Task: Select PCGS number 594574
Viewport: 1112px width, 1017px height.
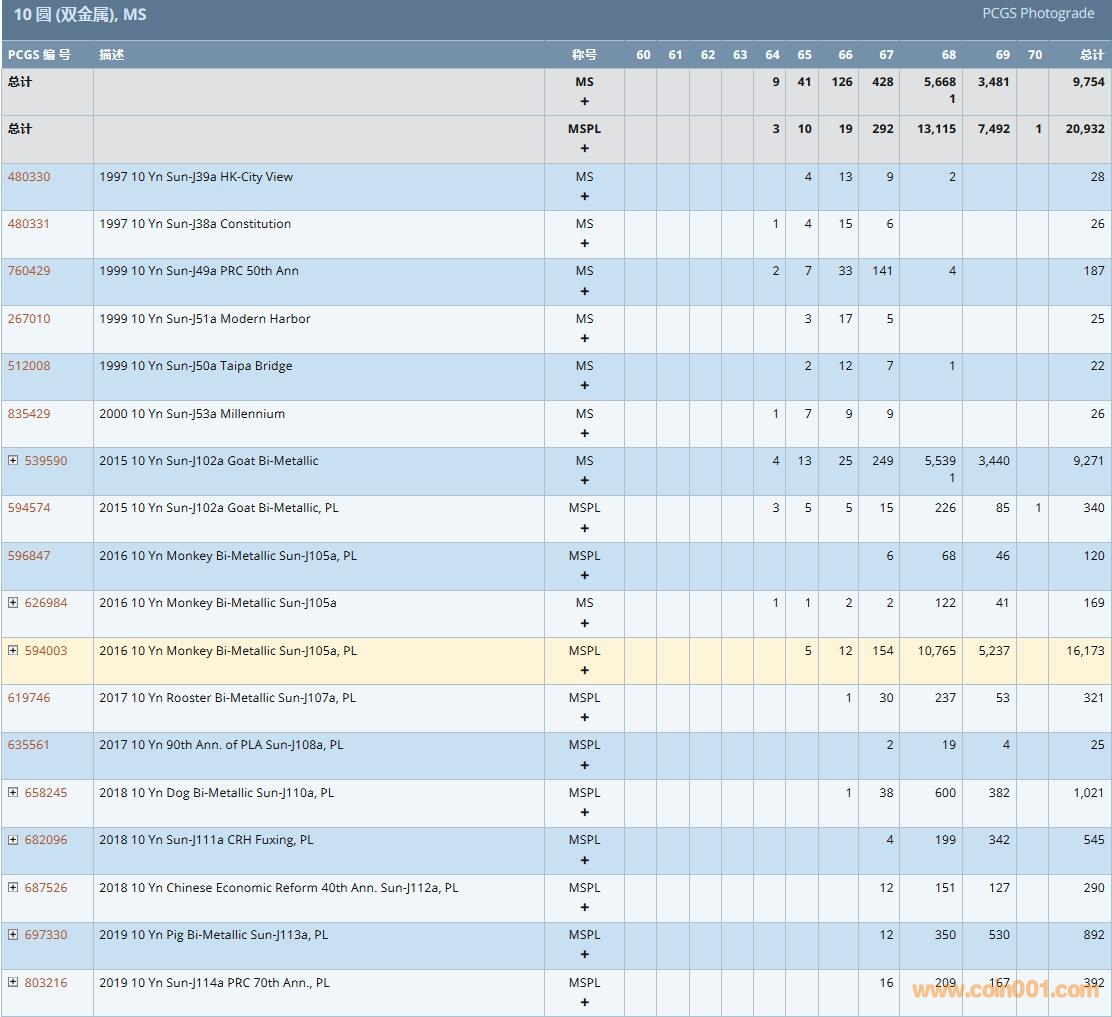Action: (x=29, y=508)
